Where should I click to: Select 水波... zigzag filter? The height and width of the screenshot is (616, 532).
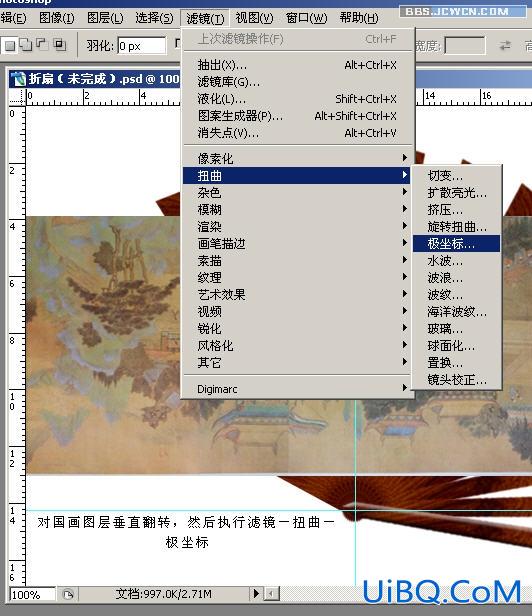[457, 260]
